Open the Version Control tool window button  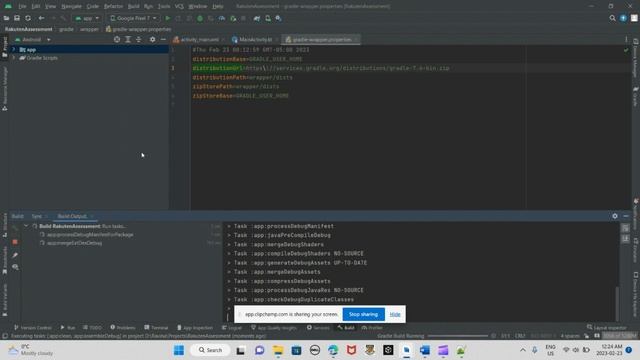coord(33,327)
